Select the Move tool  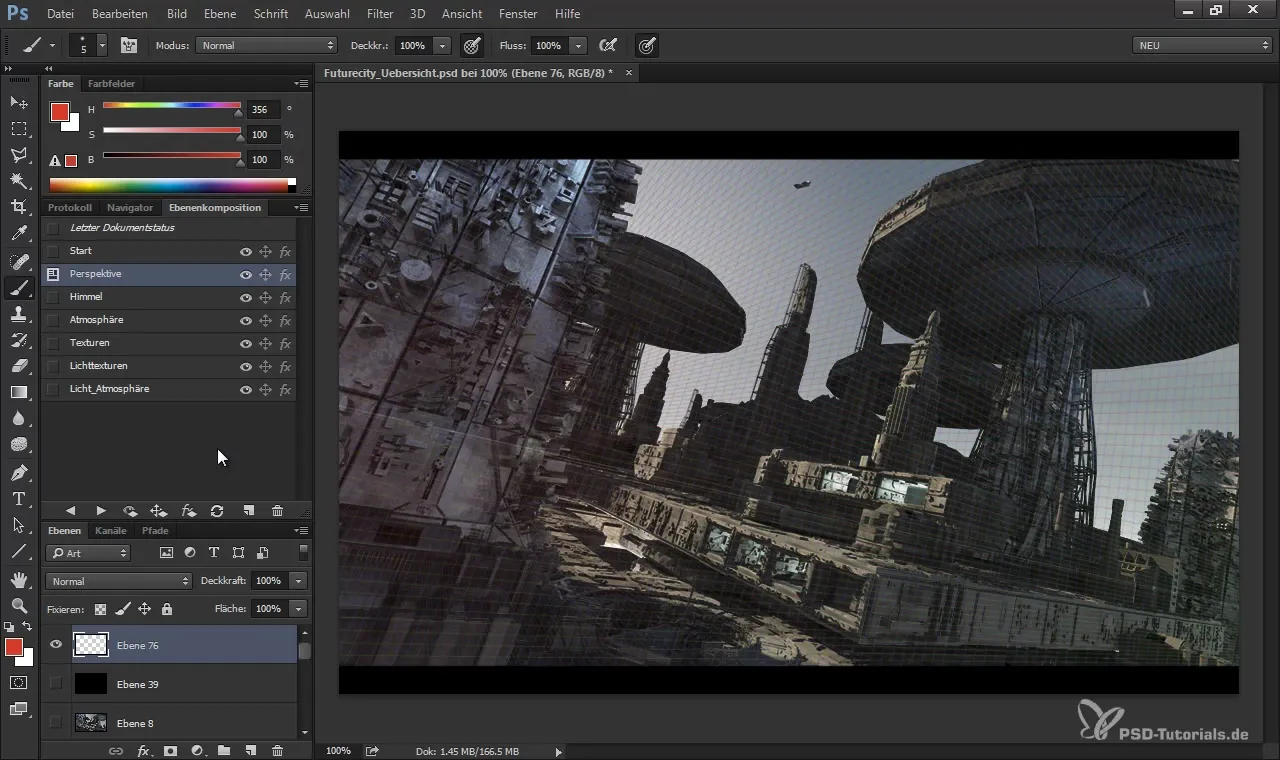[19, 103]
